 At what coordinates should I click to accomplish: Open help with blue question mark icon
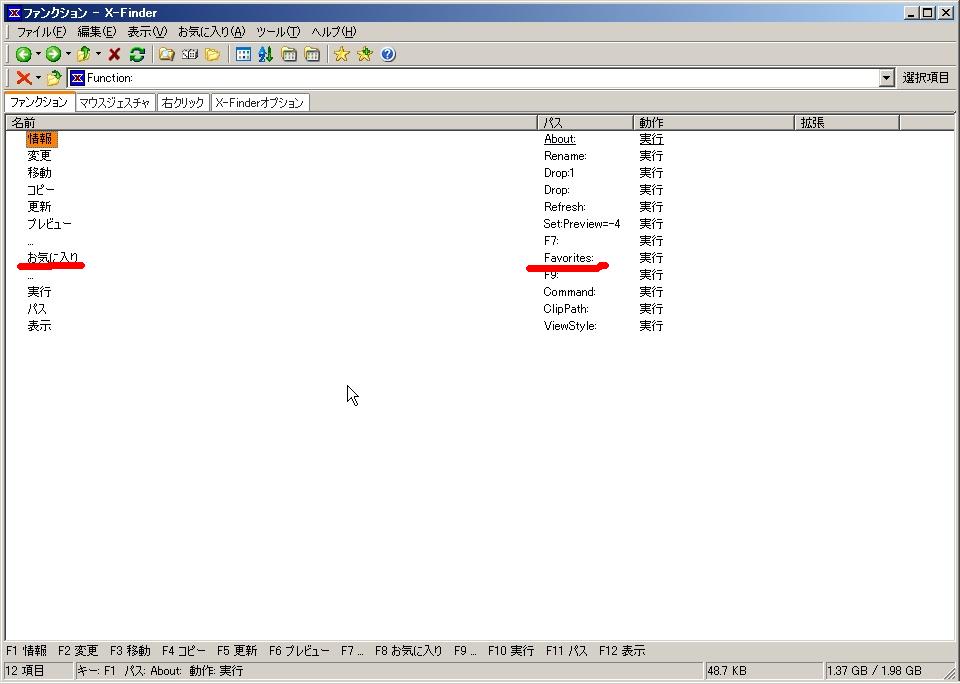click(x=388, y=54)
